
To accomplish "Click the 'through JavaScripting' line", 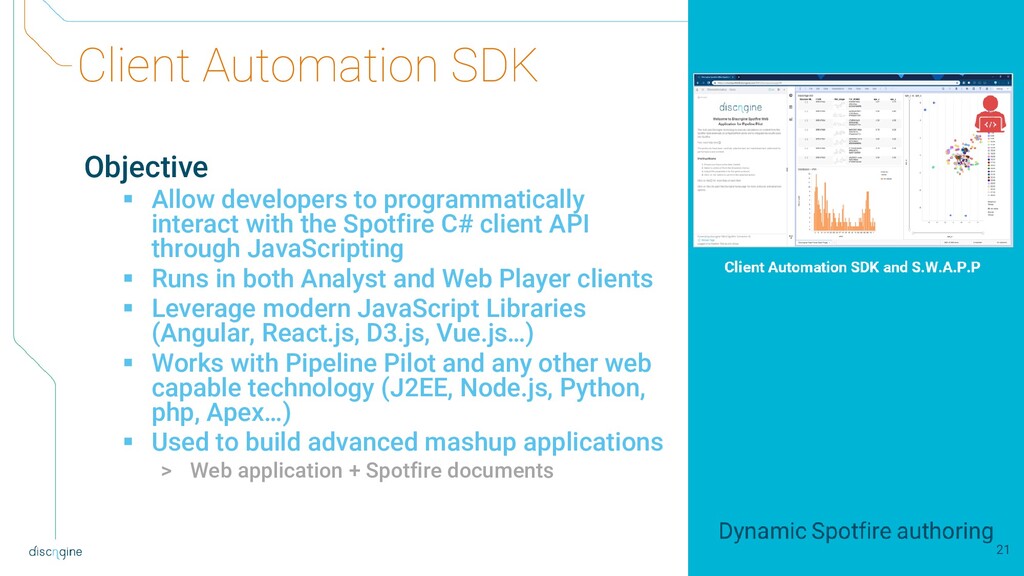I will [278, 249].
